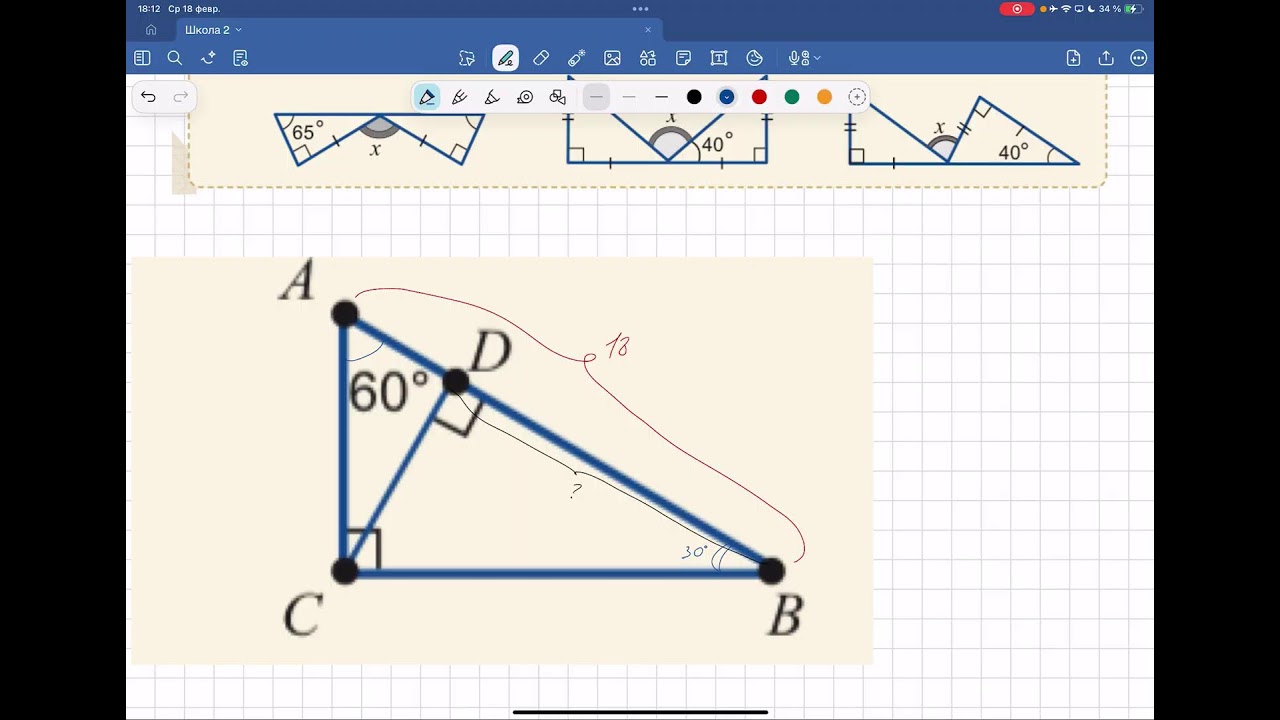Open the AI sparkle assistant tool

(x=208, y=58)
